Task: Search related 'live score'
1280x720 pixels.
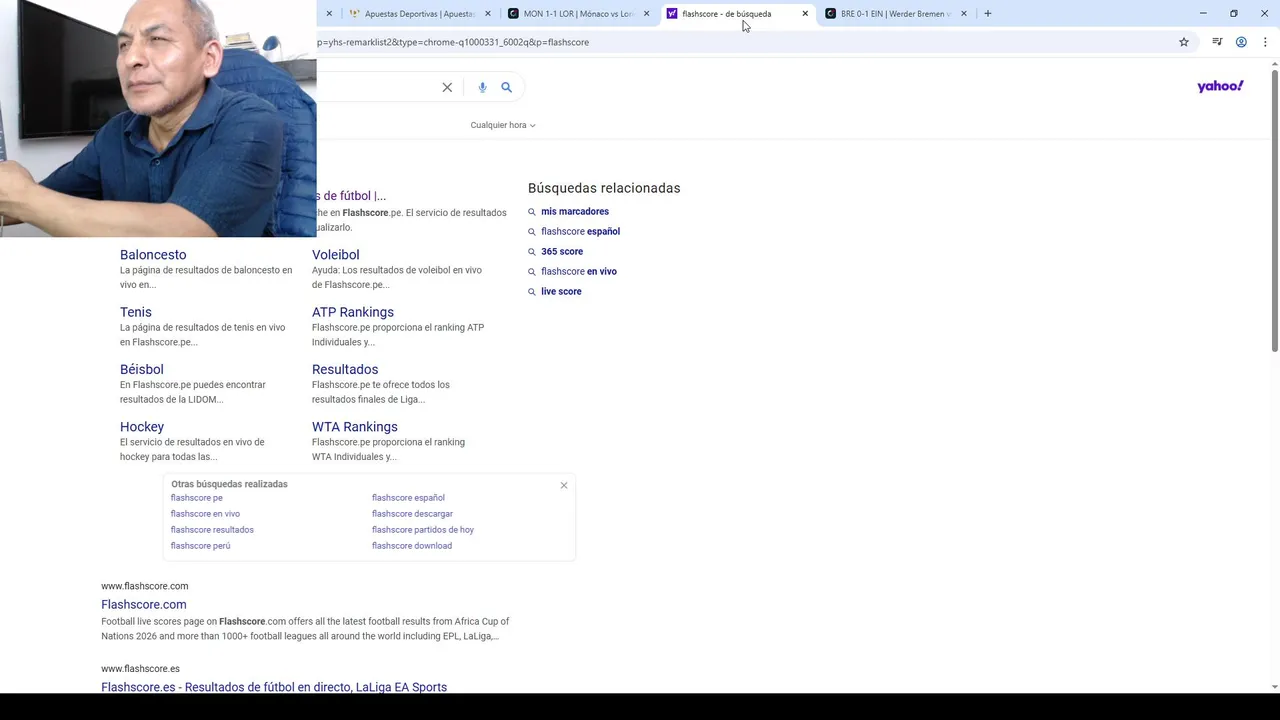Action: pyautogui.click(x=561, y=291)
